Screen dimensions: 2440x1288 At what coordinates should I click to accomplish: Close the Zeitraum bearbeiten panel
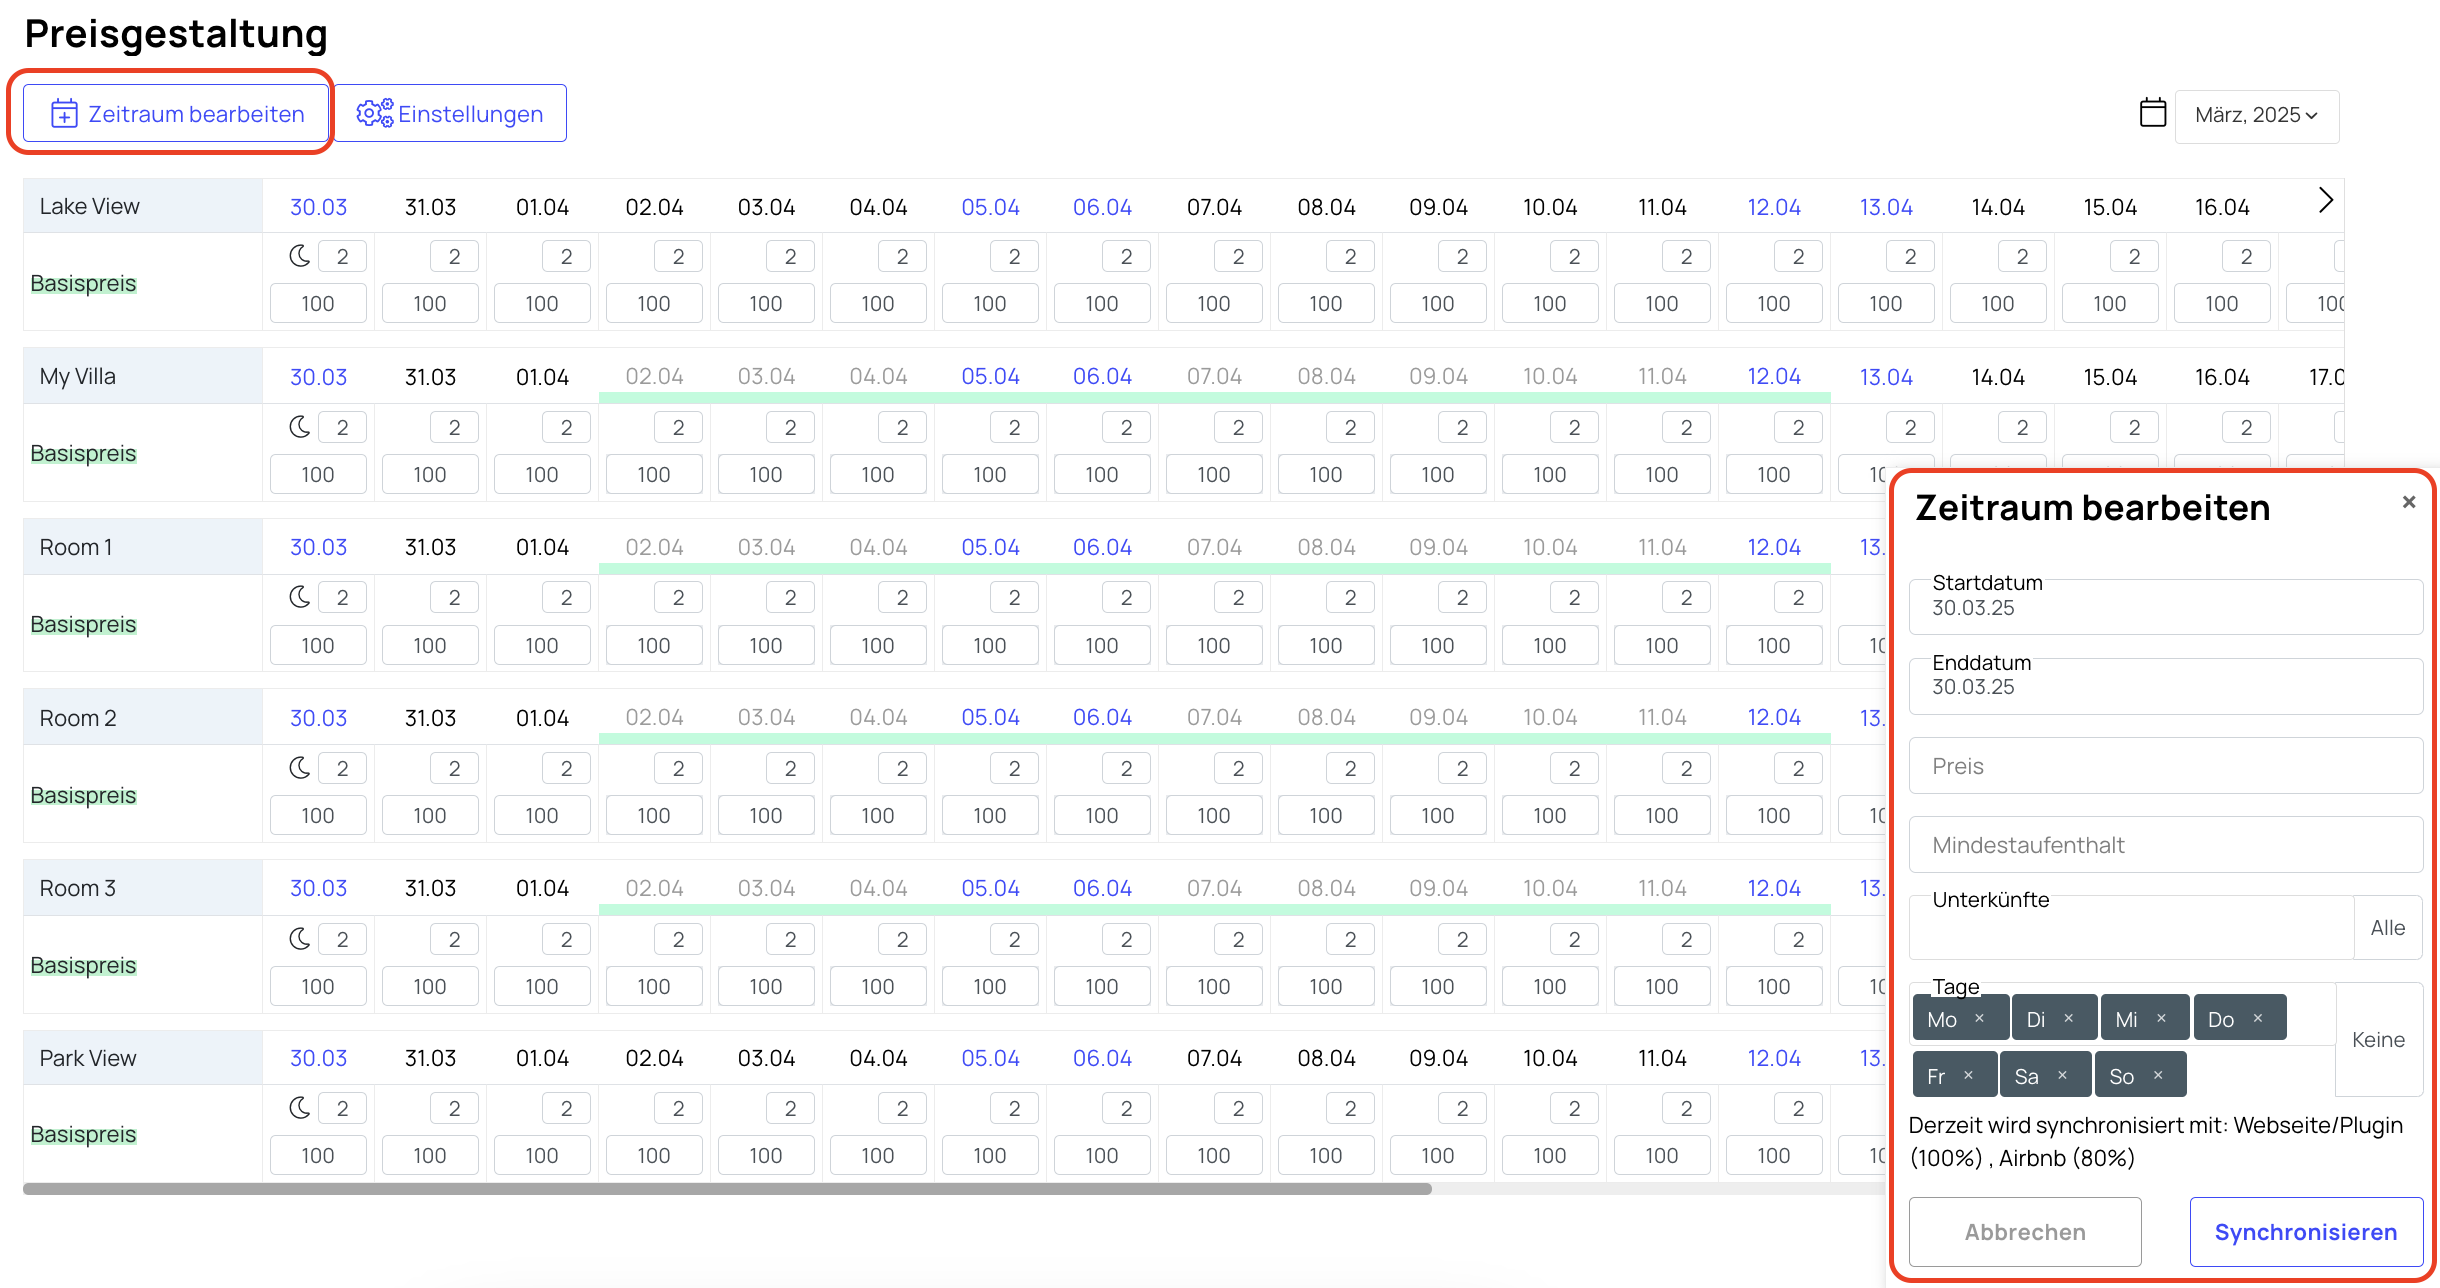click(2409, 502)
